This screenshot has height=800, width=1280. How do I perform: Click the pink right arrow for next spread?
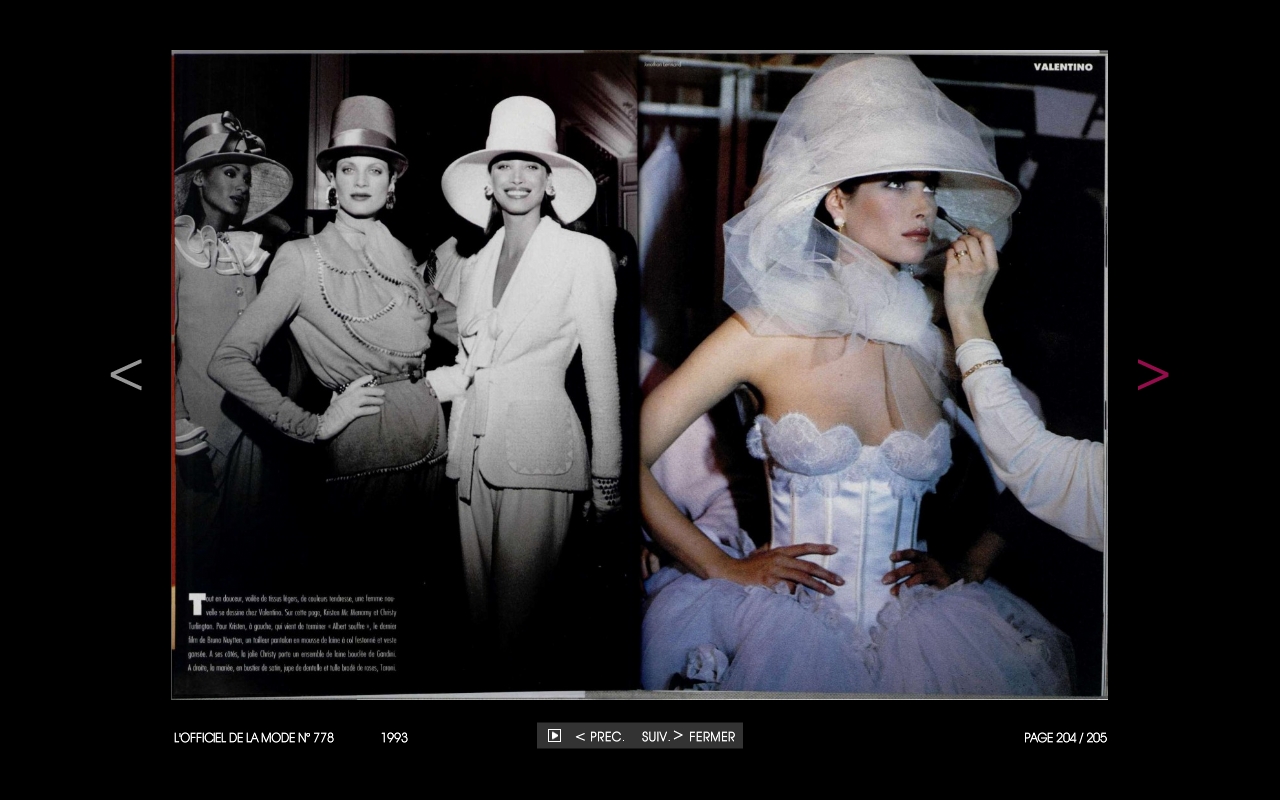click(1152, 374)
